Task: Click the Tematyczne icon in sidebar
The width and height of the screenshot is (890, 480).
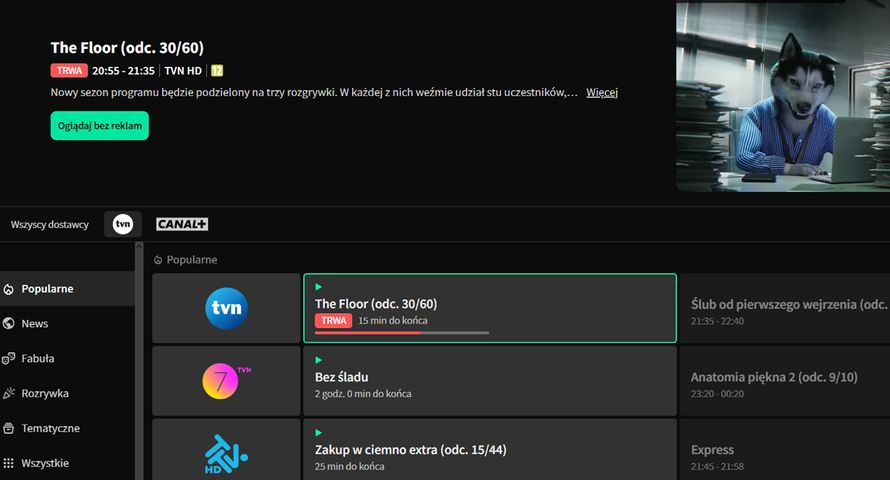Action: coord(9,428)
